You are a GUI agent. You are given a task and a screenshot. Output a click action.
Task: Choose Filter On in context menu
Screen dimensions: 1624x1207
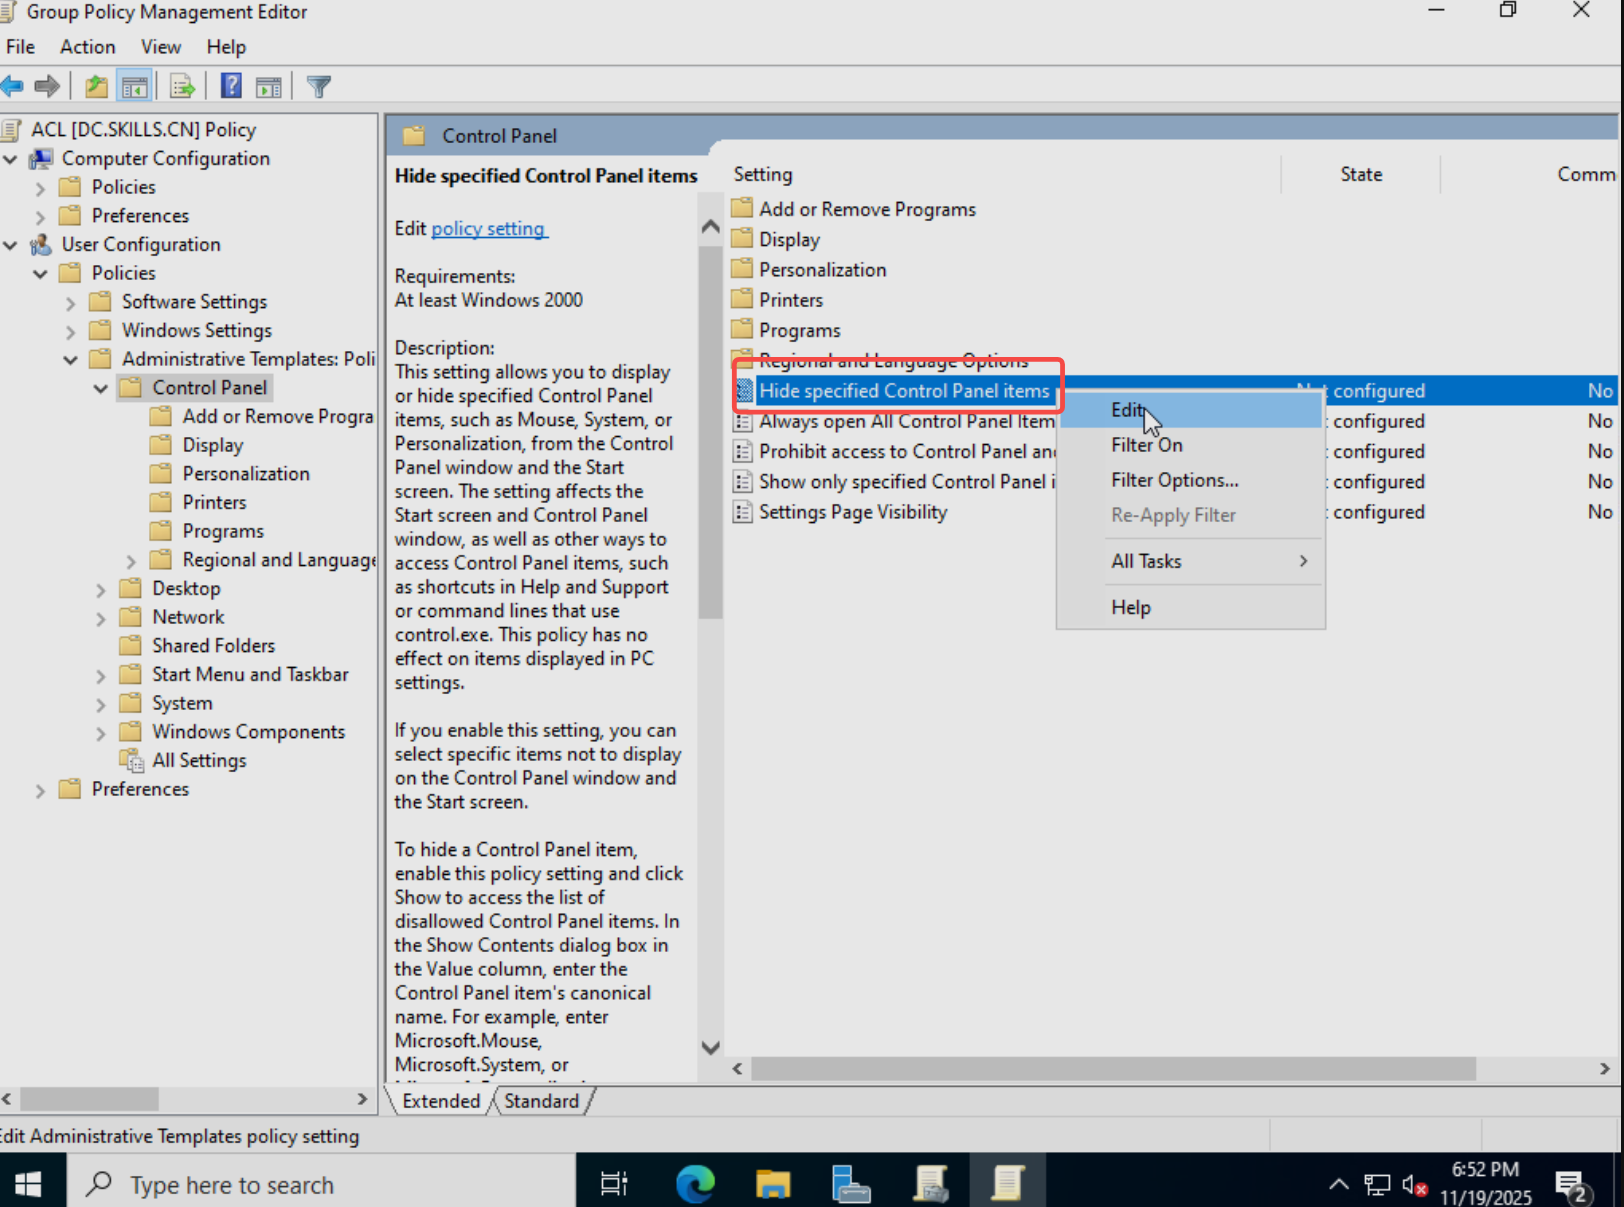[1190, 445]
